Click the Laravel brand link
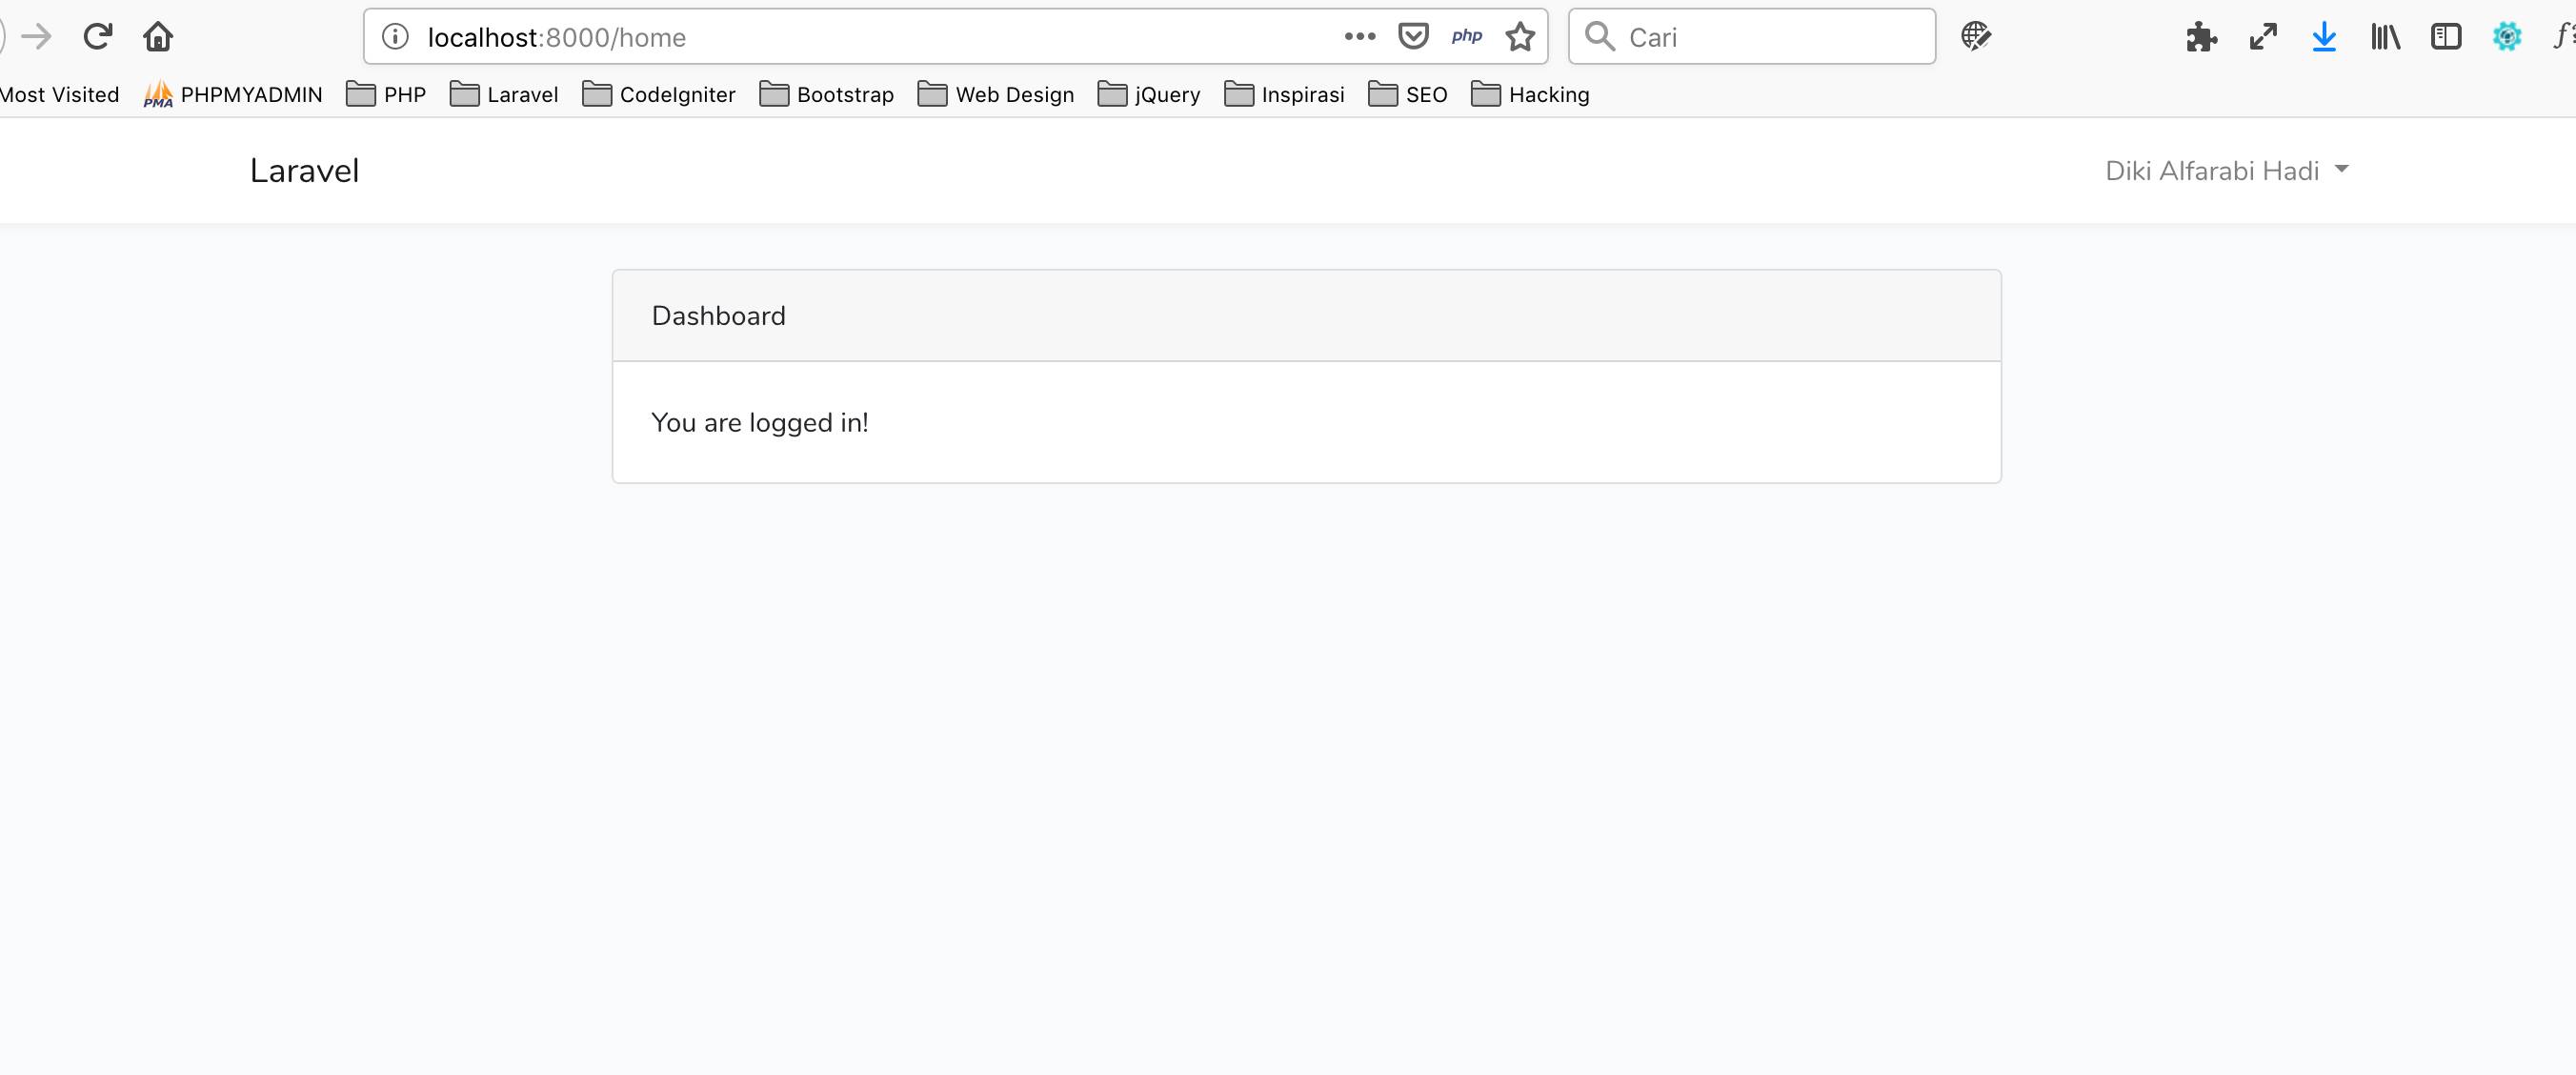The height and width of the screenshot is (1075, 2576). pyautogui.click(x=304, y=170)
